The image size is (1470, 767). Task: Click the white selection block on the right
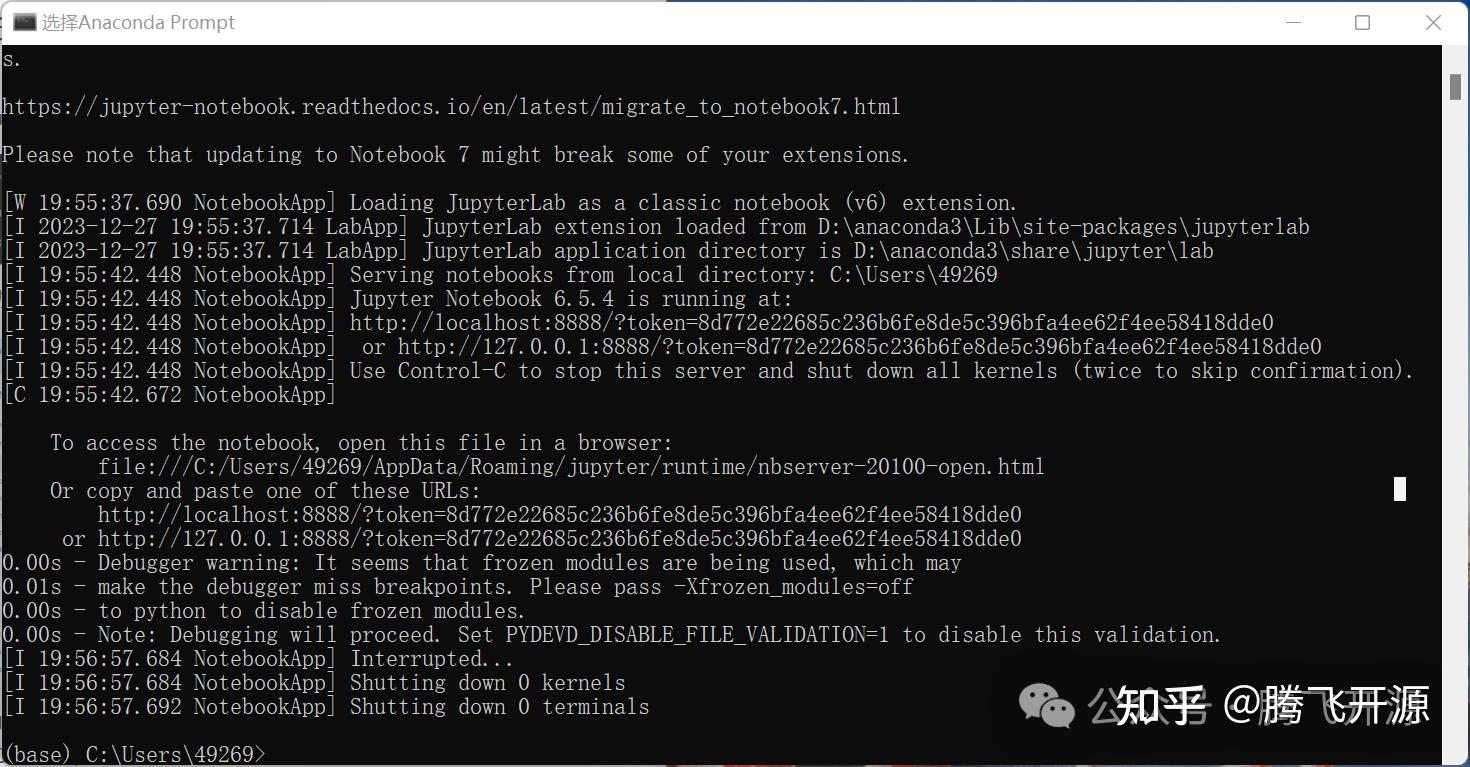click(x=1400, y=489)
